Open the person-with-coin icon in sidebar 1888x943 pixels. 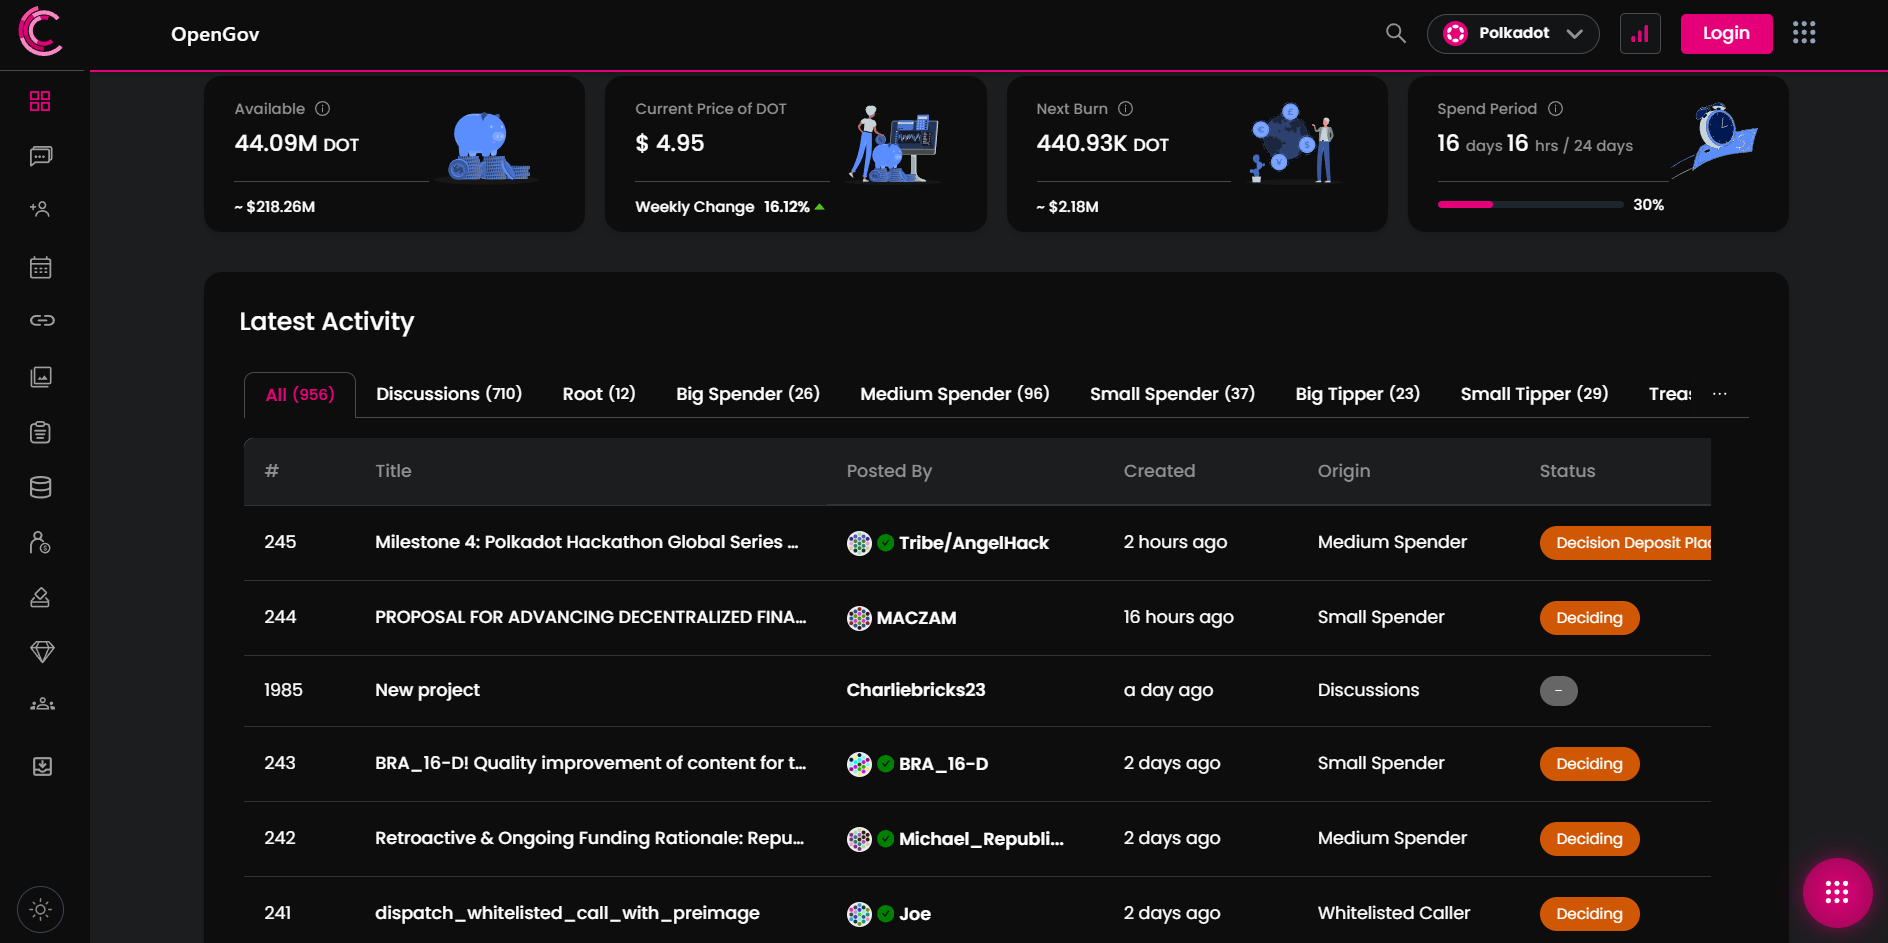(40, 542)
